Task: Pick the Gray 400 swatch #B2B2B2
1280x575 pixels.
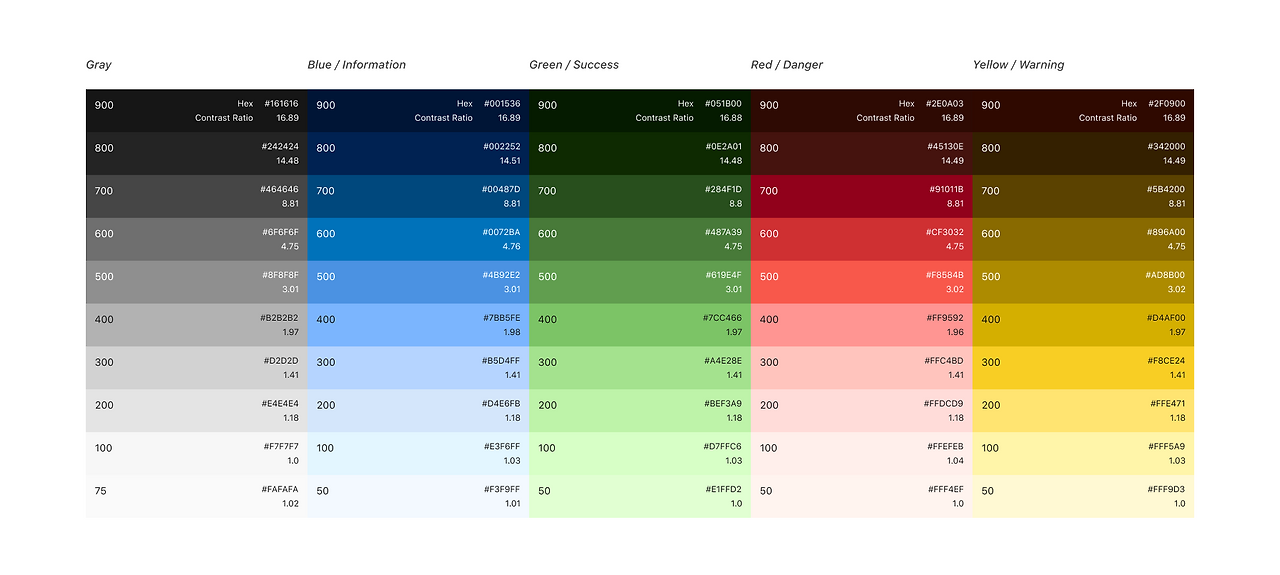Action: click(197, 326)
